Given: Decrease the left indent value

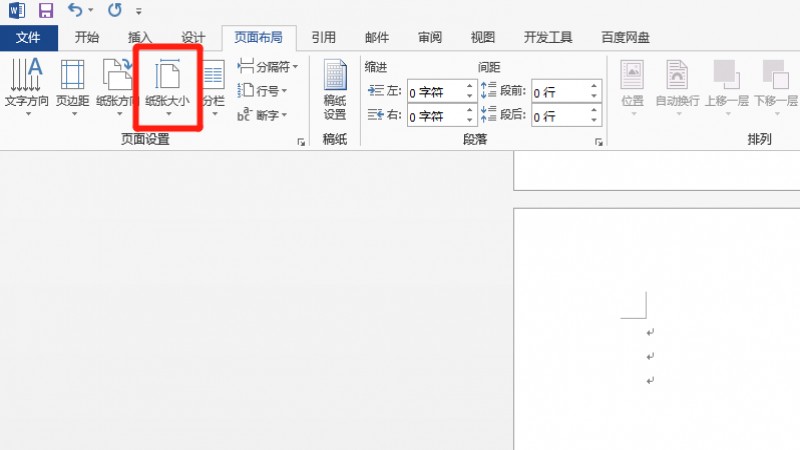Looking at the screenshot, I should [x=469, y=96].
